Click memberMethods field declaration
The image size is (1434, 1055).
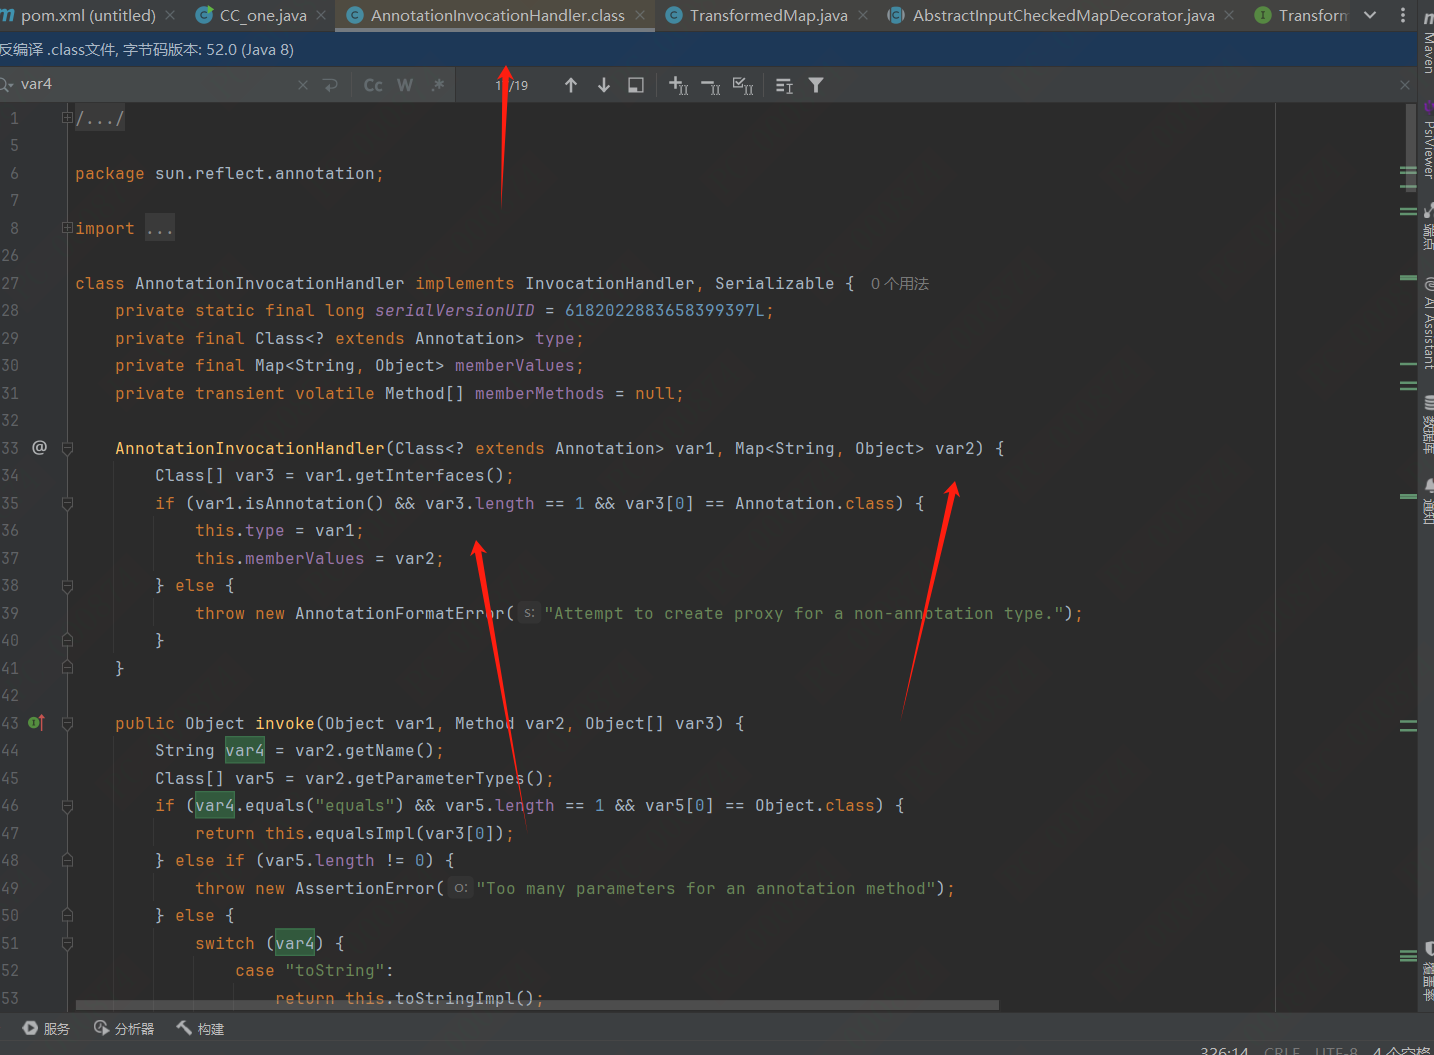pos(540,394)
